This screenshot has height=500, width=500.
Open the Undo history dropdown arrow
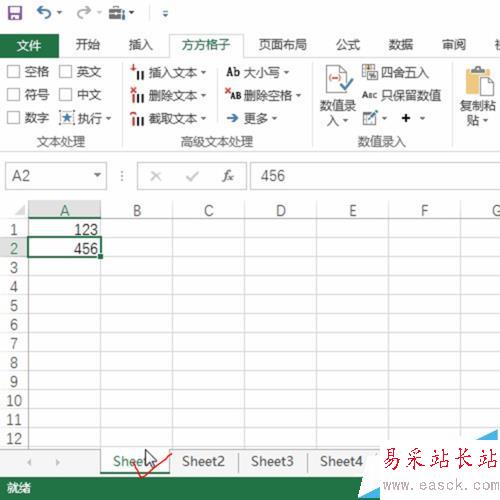tap(60, 13)
